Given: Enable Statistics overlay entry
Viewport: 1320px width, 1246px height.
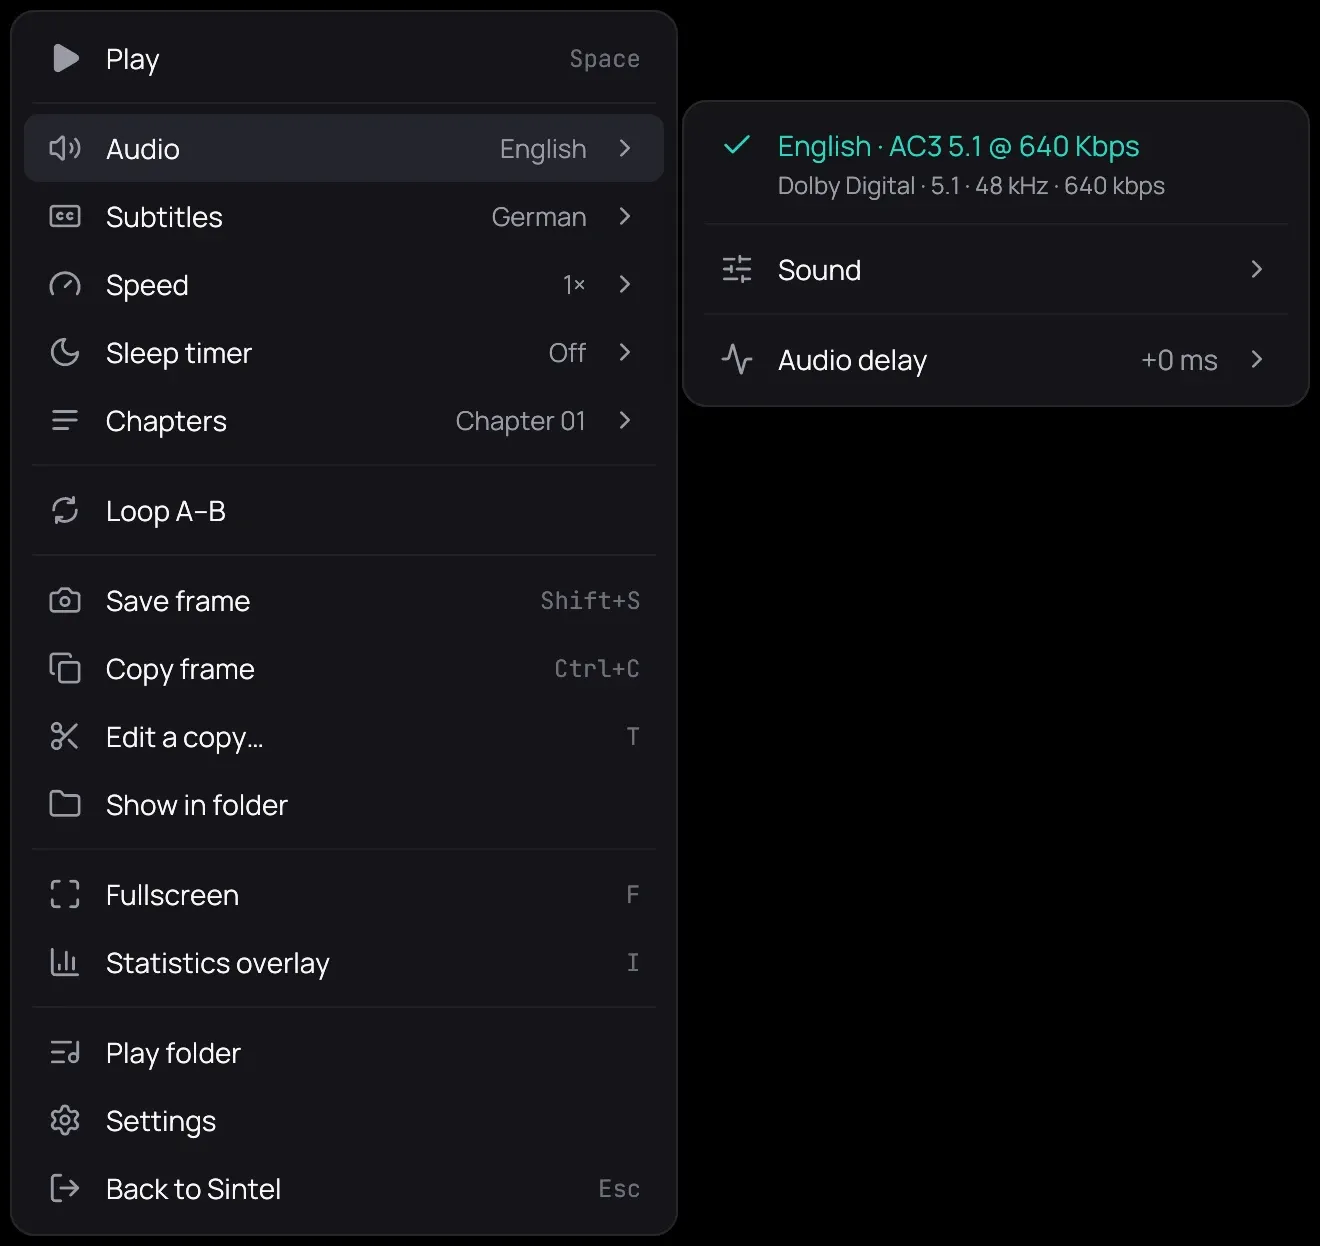Looking at the screenshot, I should 344,962.
